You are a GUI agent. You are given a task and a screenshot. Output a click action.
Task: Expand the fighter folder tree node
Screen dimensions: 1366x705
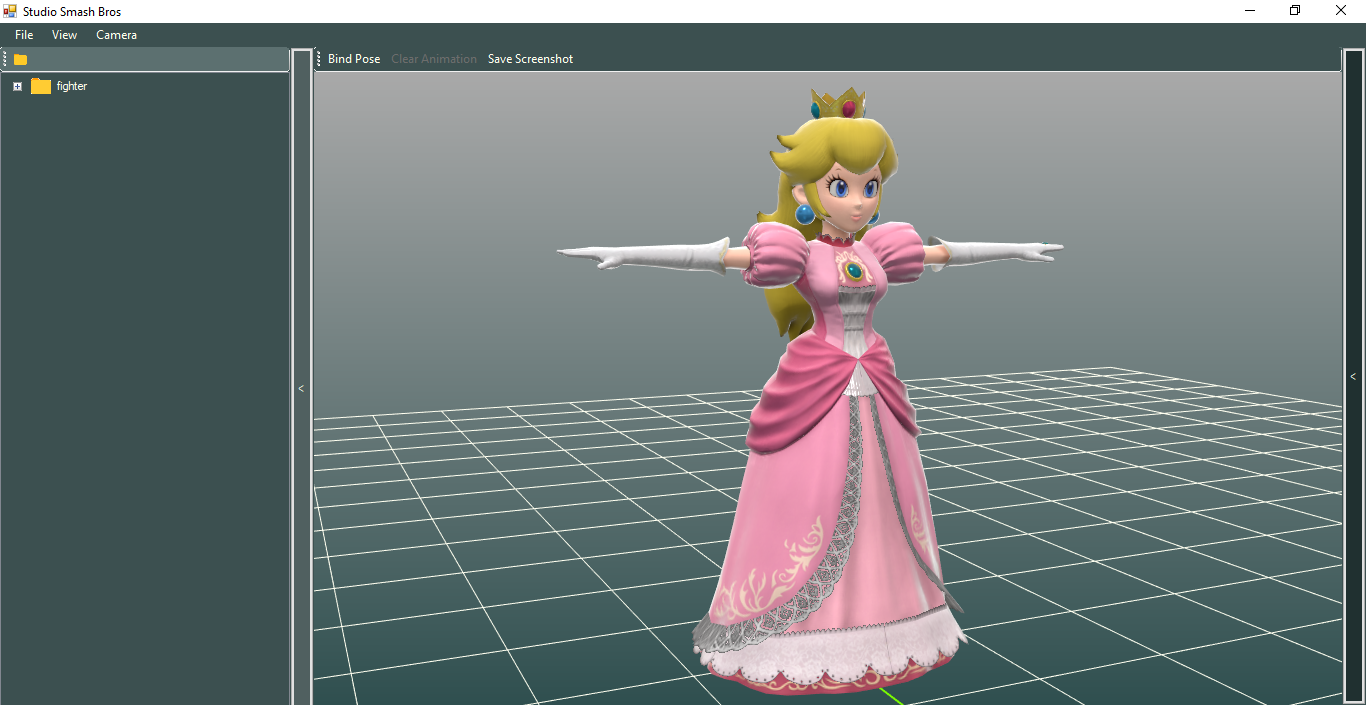[17, 87]
